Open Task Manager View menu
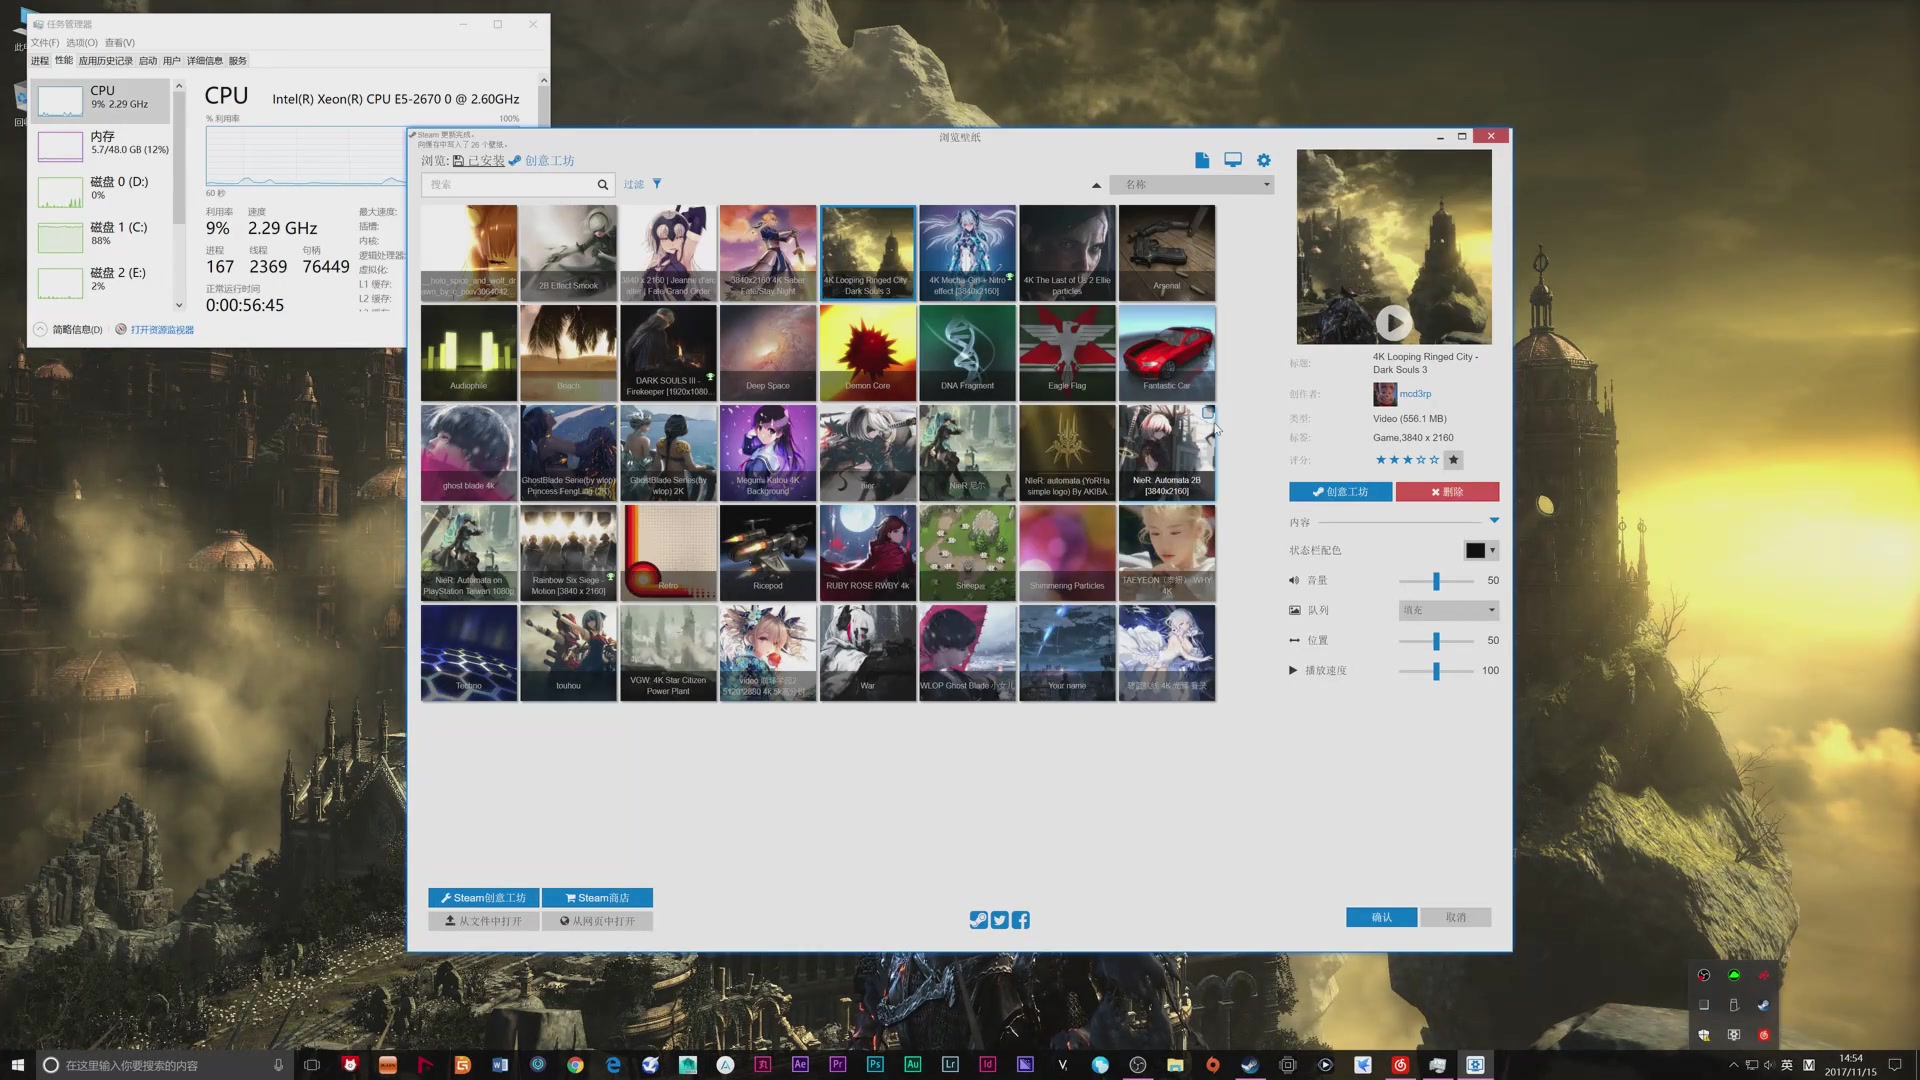This screenshot has height=1080, width=1920. click(120, 43)
